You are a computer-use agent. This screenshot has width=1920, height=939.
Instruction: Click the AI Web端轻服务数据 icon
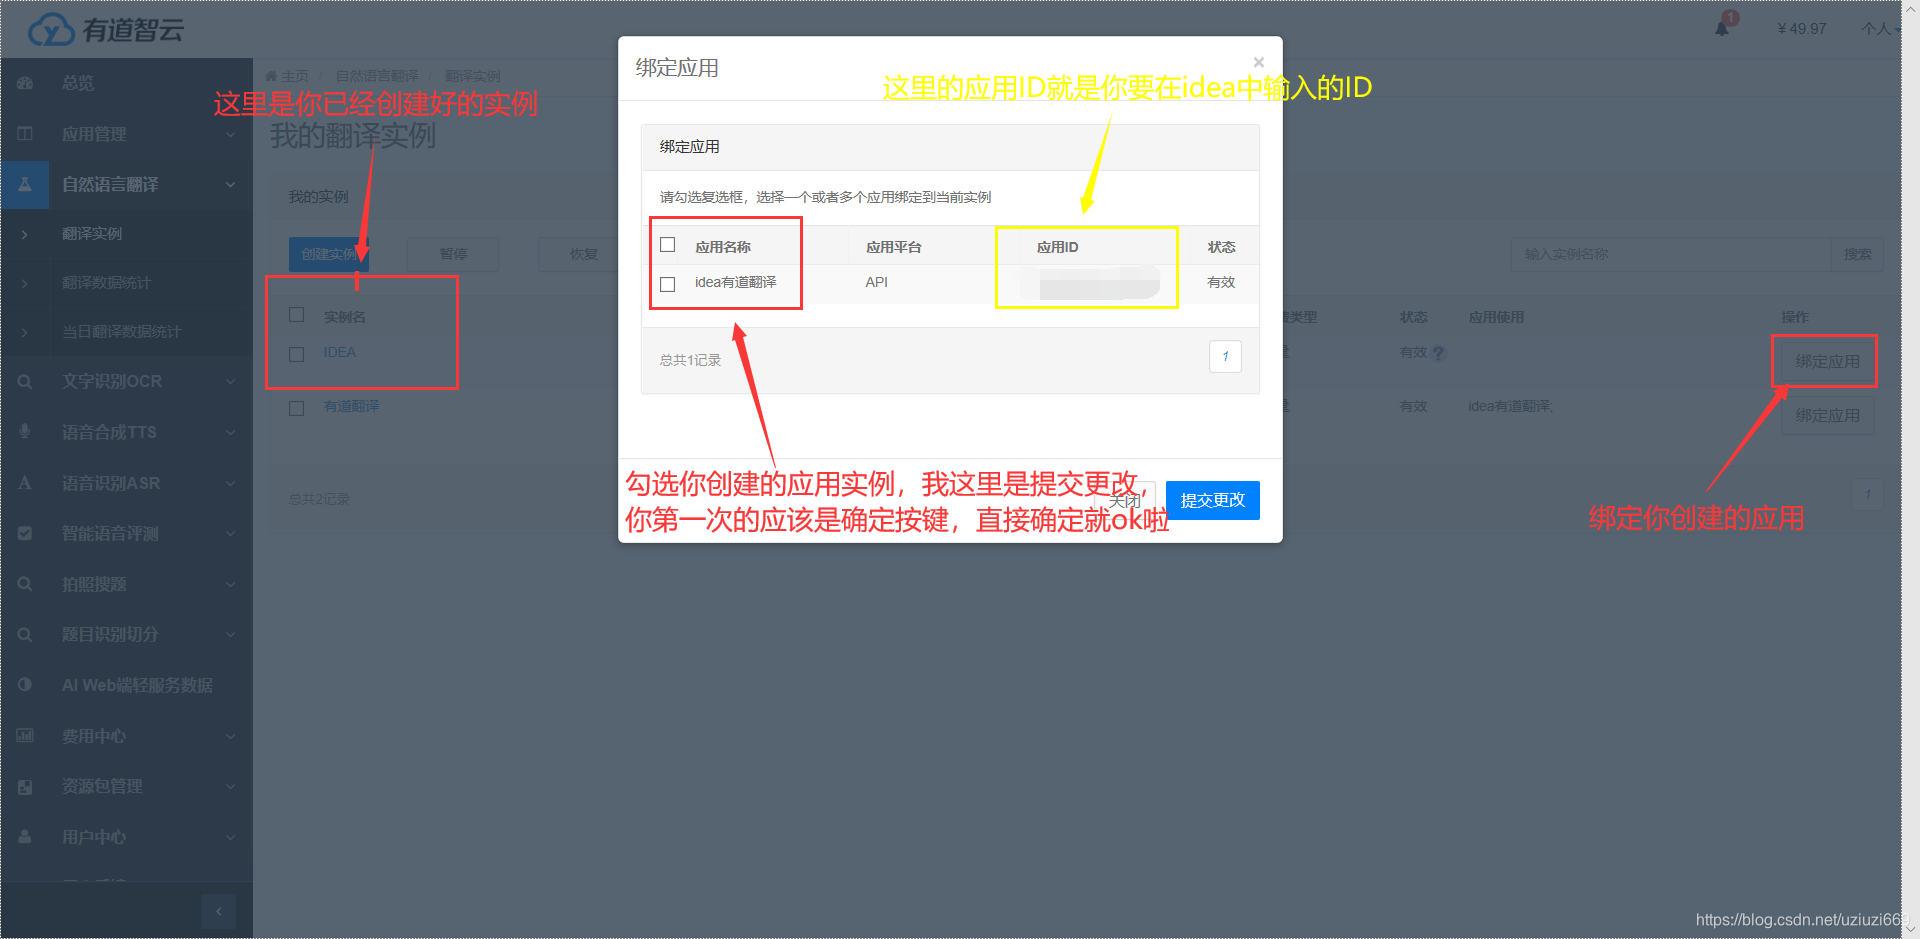[x=25, y=685]
